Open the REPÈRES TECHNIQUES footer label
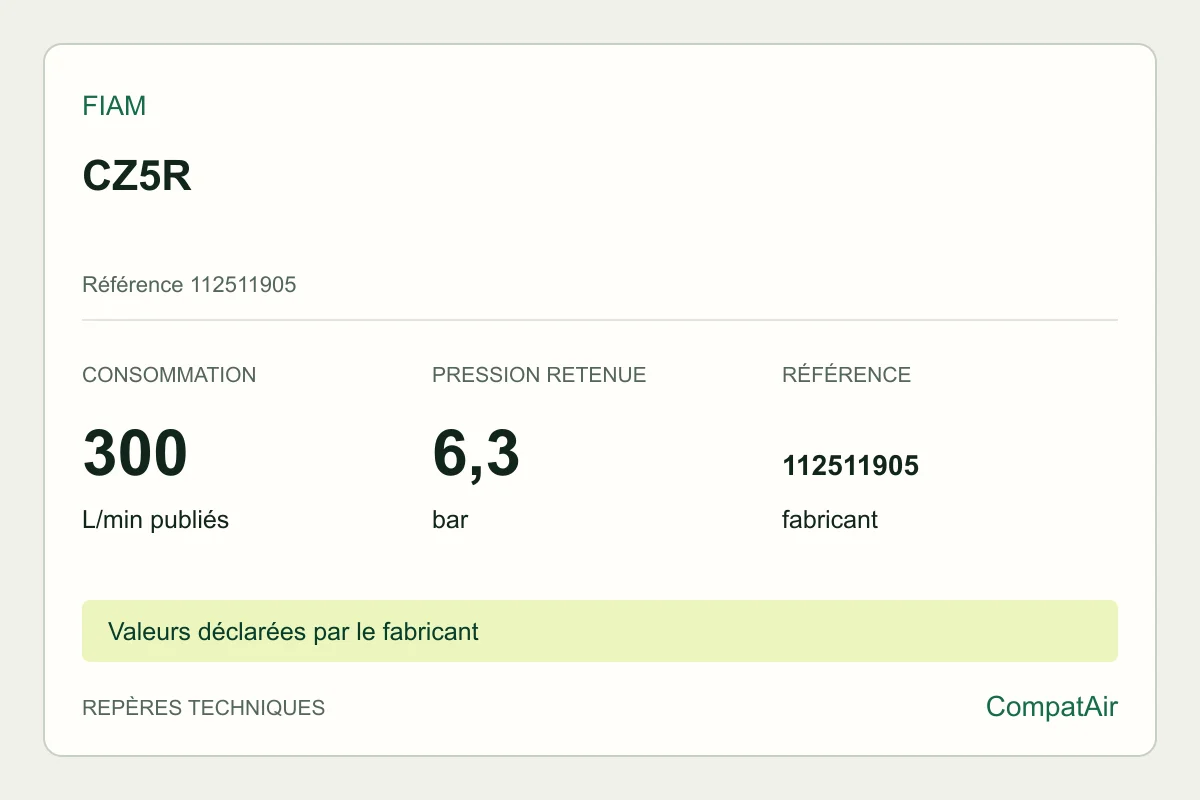 pyautogui.click(x=203, y=708)
